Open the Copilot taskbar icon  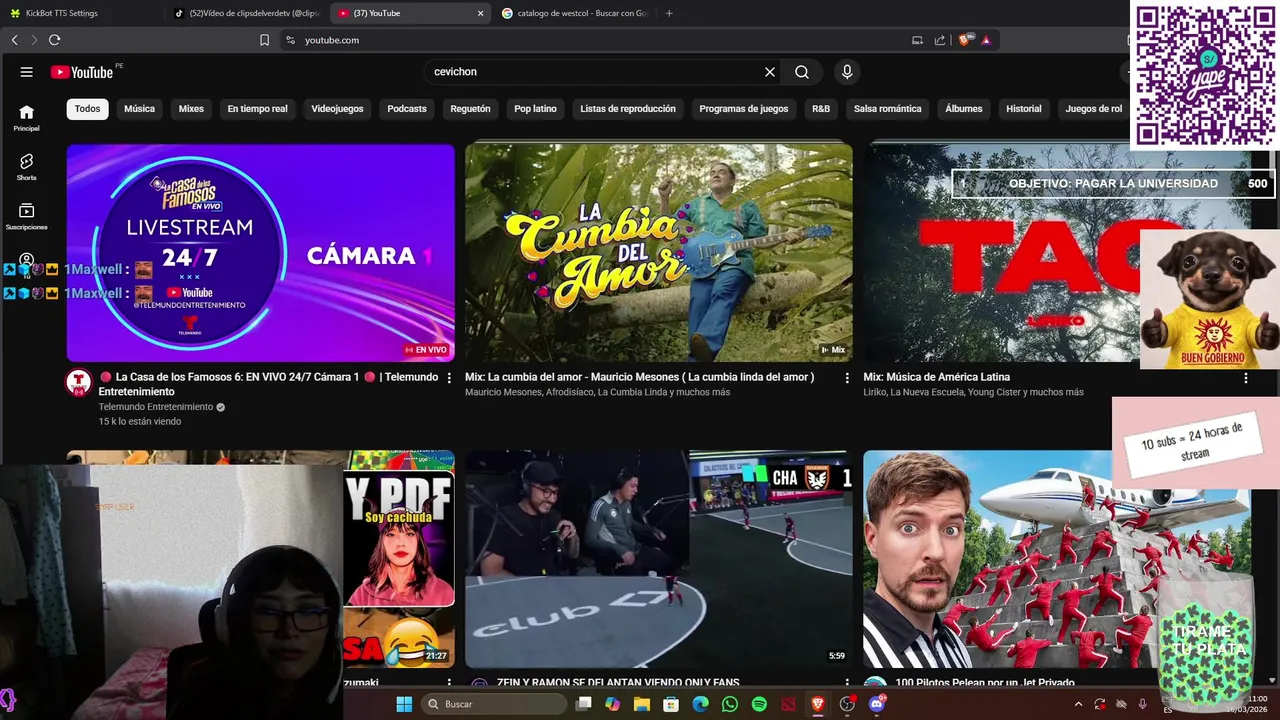click(x=612, y=704)
